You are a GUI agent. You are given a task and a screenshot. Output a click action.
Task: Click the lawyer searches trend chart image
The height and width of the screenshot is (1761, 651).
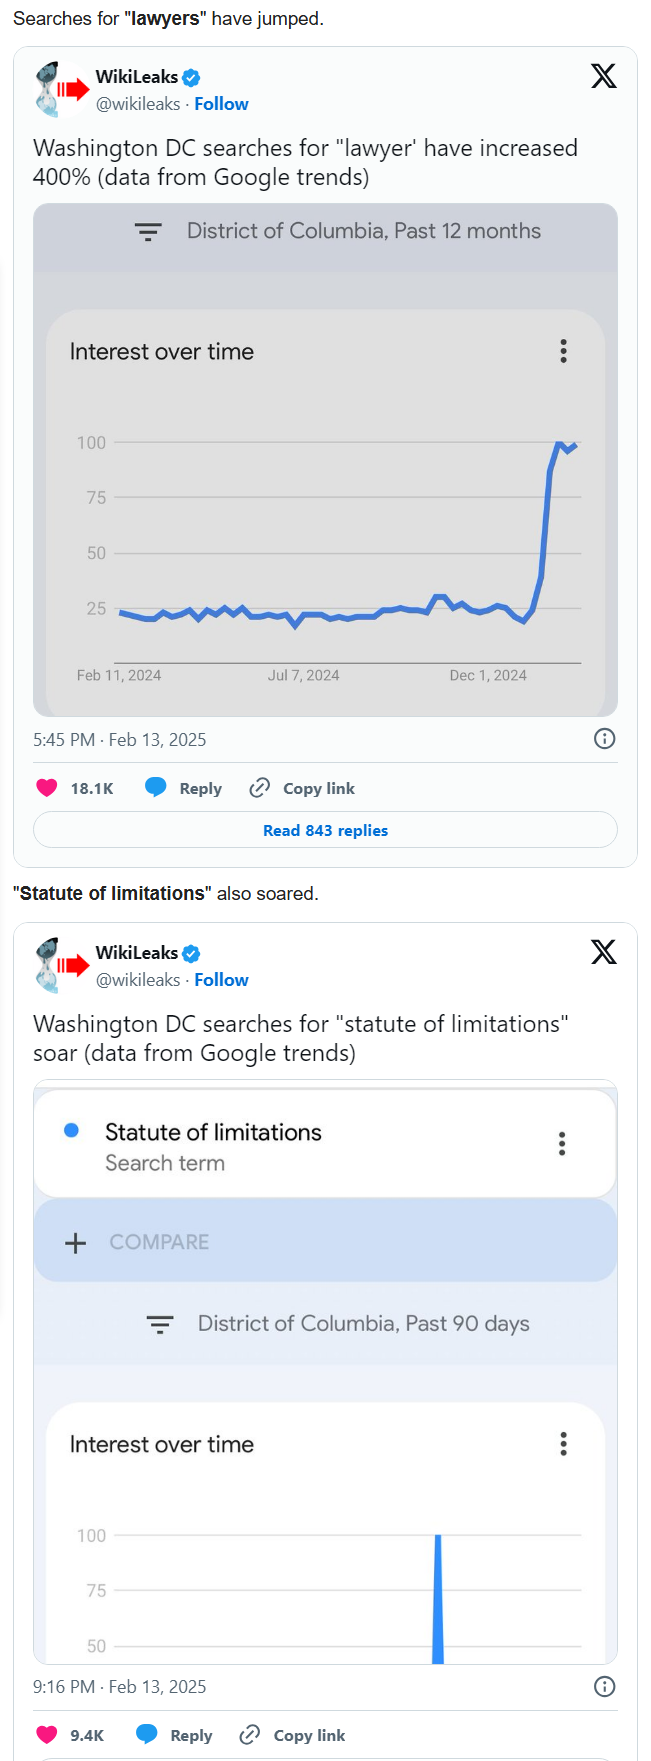tap(325, 460)
